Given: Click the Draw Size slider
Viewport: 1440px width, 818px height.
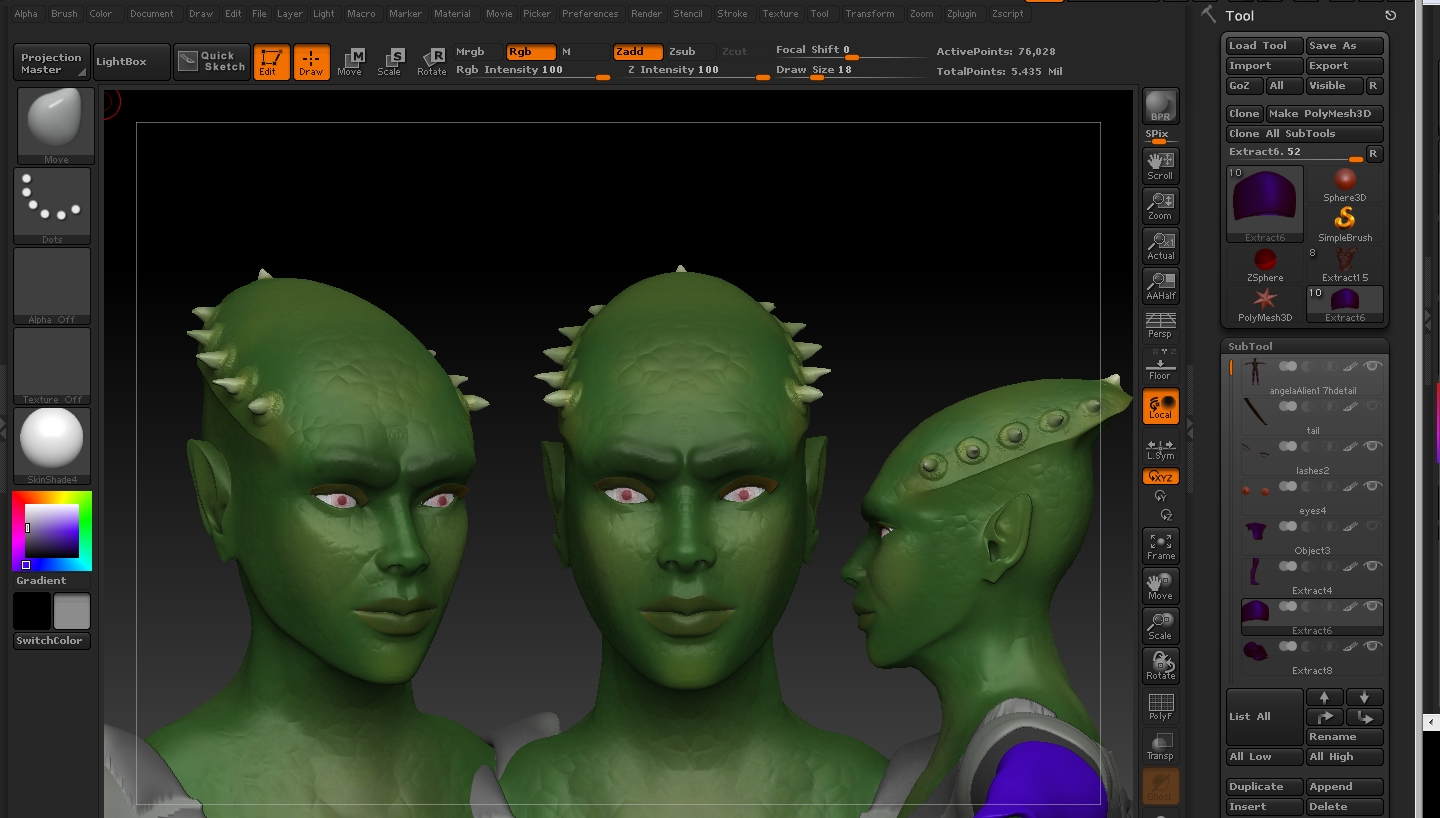Looking at the screenshot, I should pyautogui.click(x=850, y=71).
